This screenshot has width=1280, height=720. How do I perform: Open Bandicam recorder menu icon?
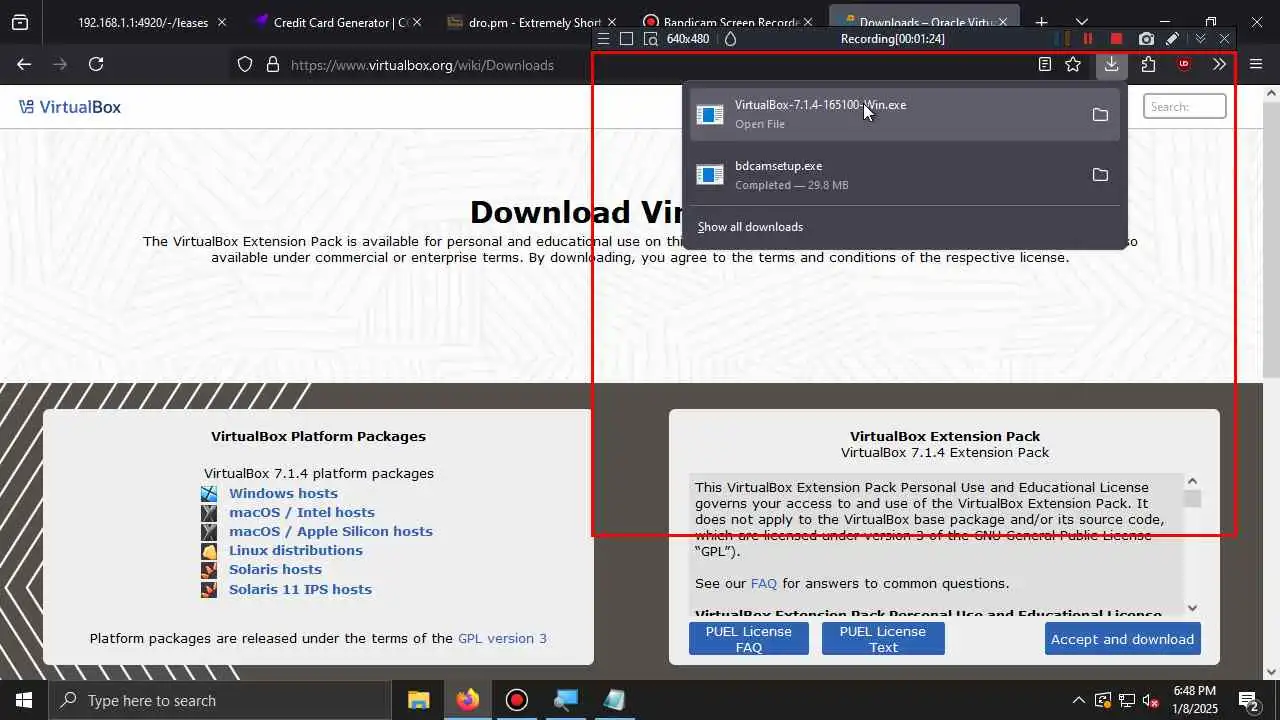point(603,39)
